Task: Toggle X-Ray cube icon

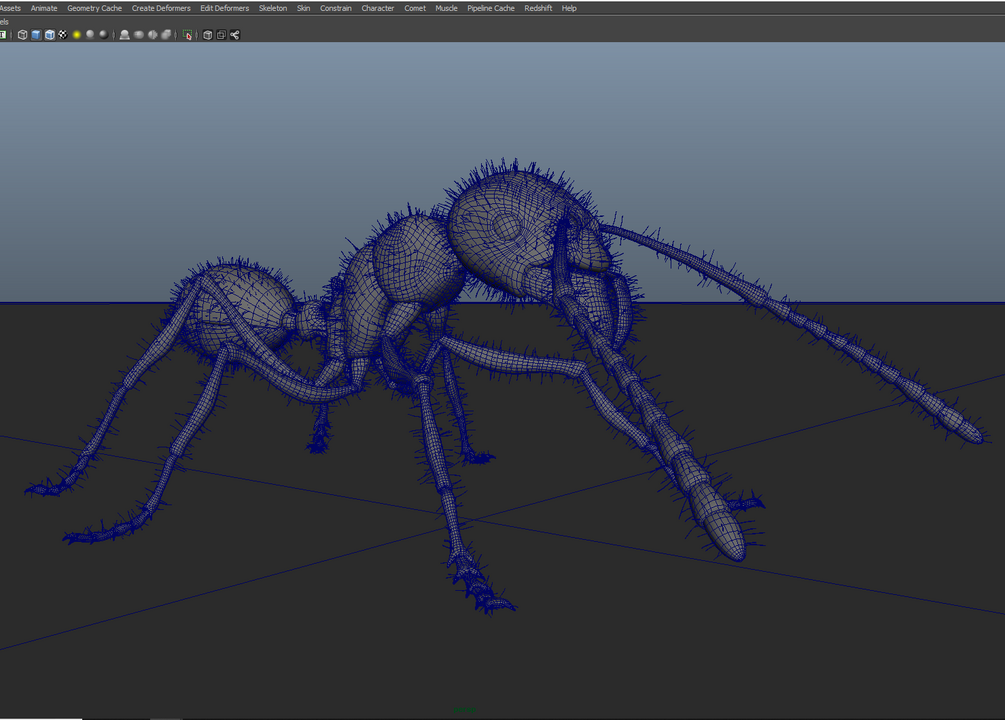Action: [x=208, y=35]
